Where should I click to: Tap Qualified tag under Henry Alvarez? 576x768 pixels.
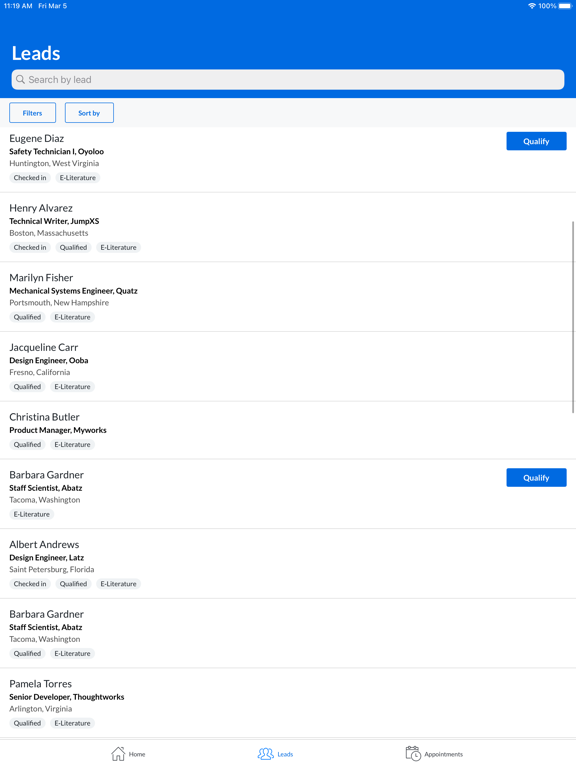[73, 247]
